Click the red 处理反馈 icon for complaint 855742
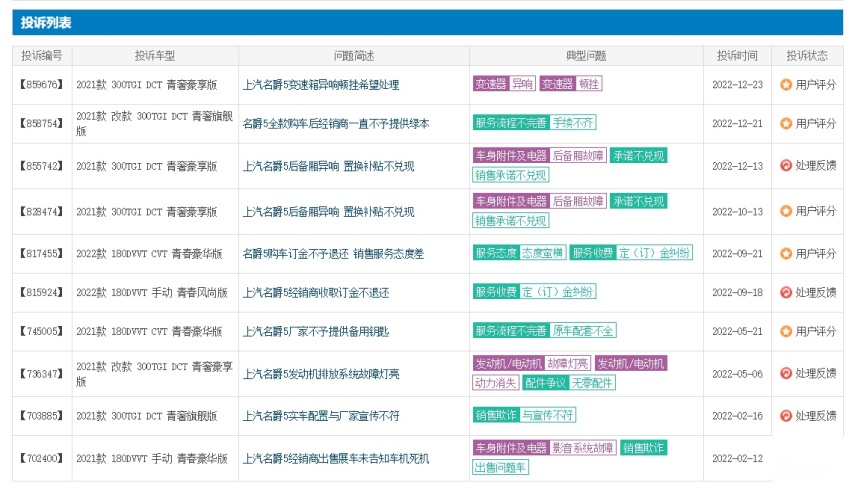 (786, 165)
